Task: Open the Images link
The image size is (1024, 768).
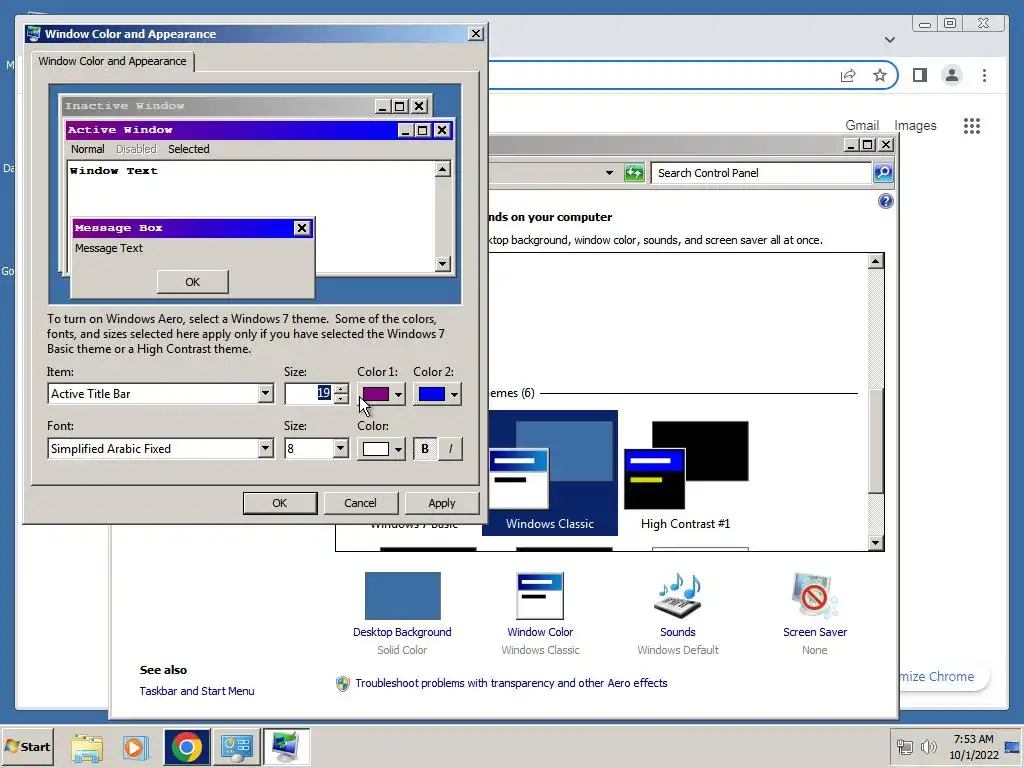Action: pyautogui.click(x=915, y=125)
